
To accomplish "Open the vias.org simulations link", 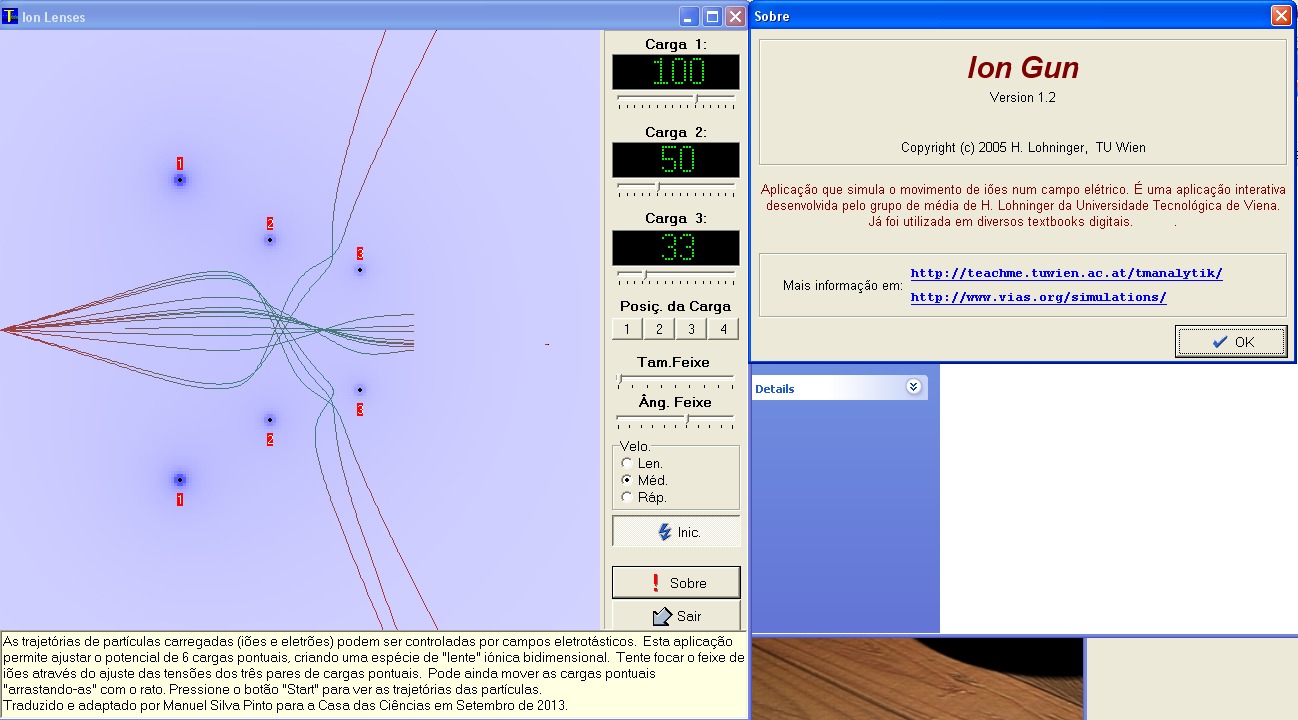I will coord(1038,297).
